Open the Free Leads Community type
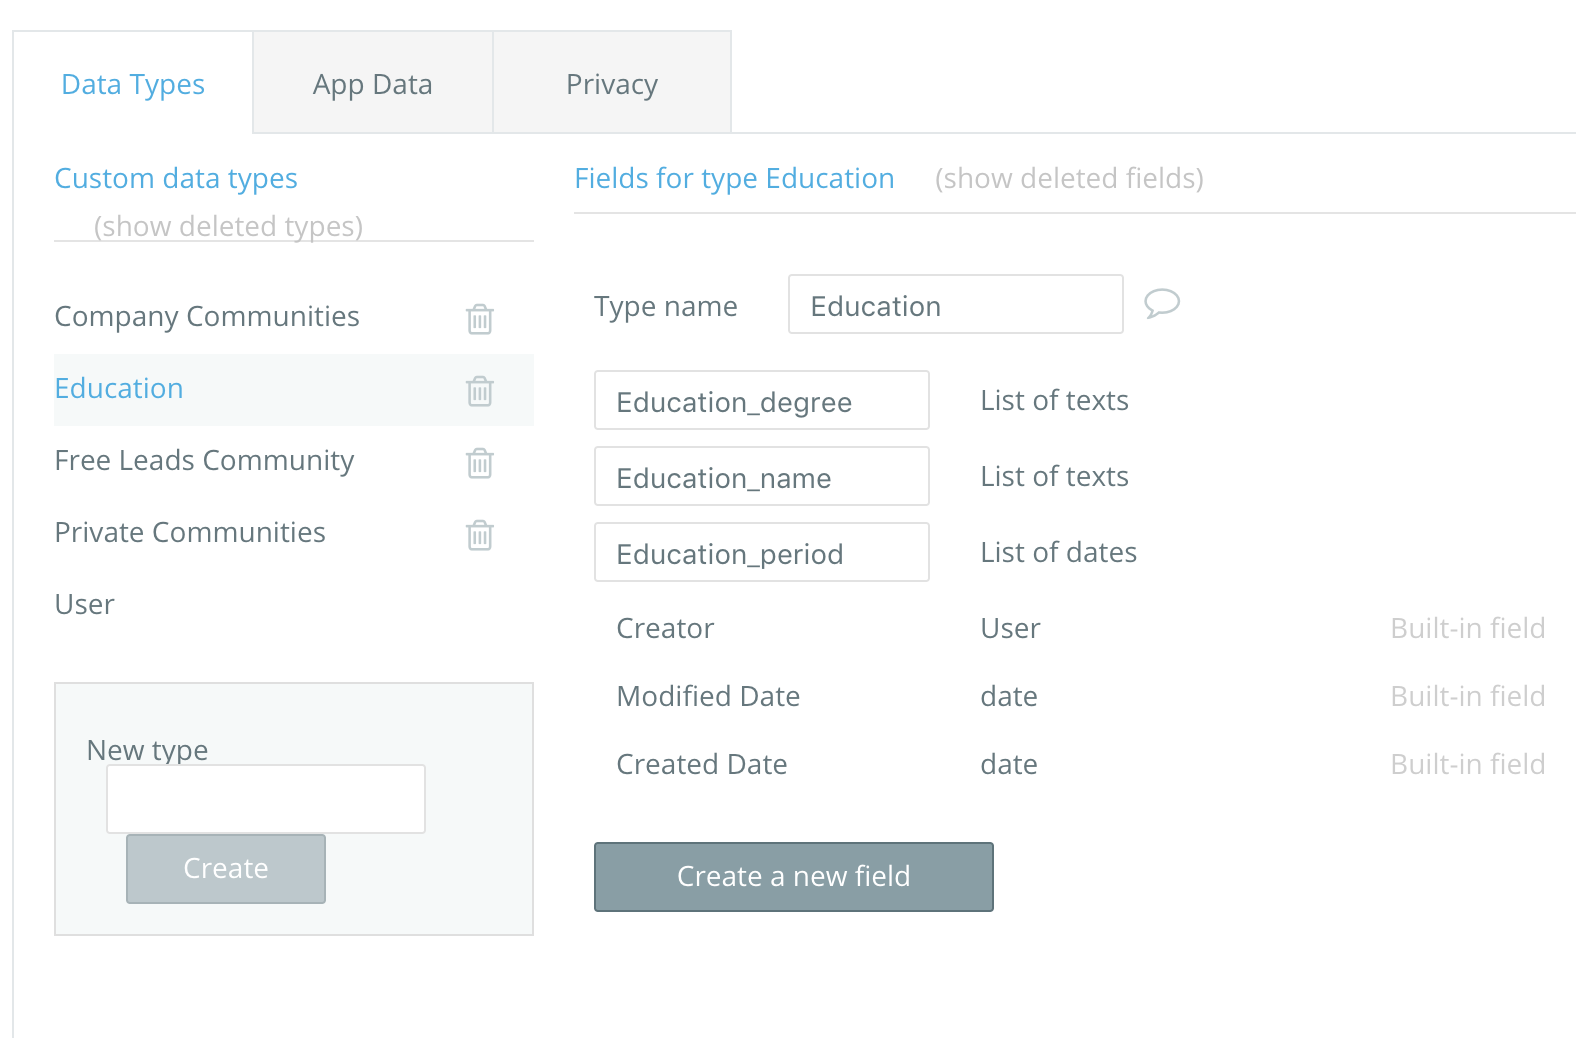 pyautogui.click(x=204, y=460)
